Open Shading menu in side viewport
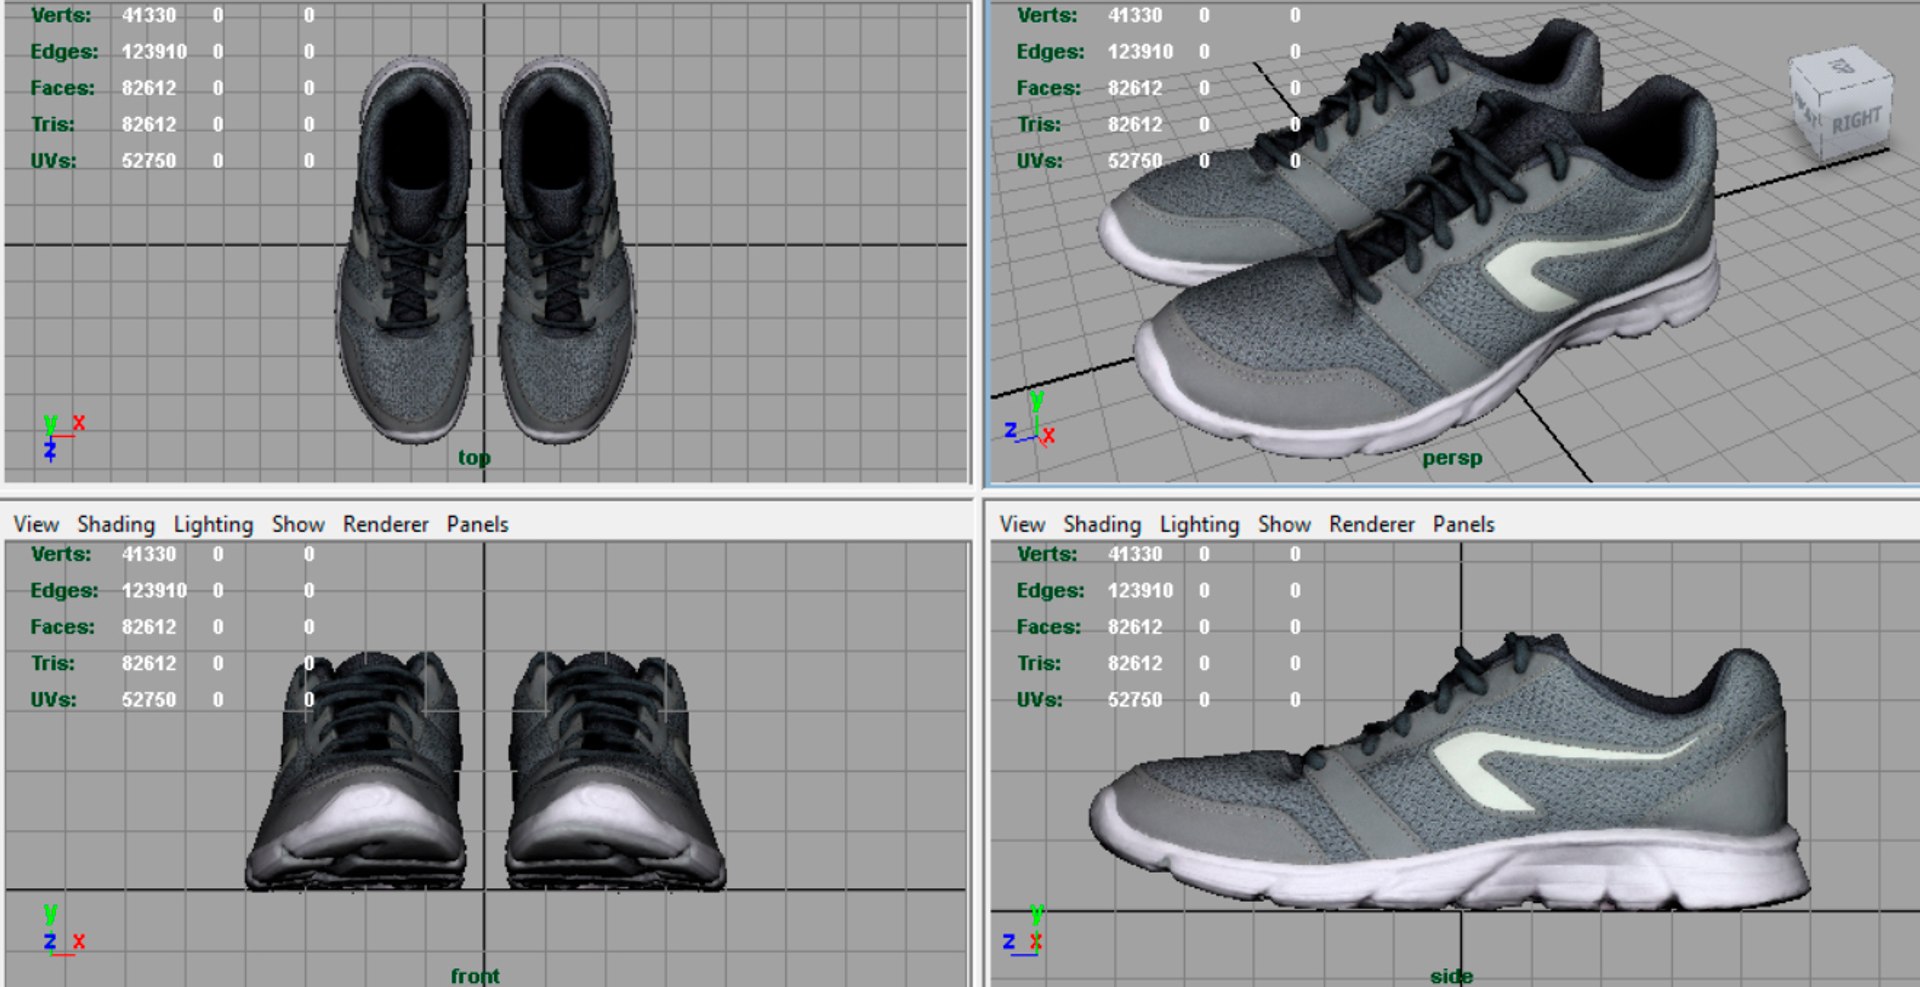The image size is (1920, 987). pyautogui.click(x=1102, y=524)
